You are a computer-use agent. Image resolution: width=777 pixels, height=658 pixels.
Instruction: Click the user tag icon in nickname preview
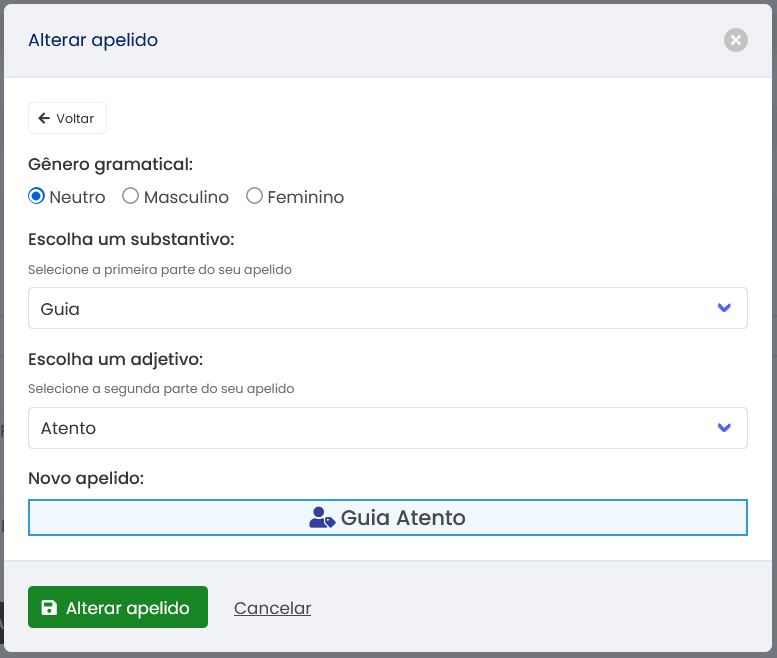pos(322,518)
